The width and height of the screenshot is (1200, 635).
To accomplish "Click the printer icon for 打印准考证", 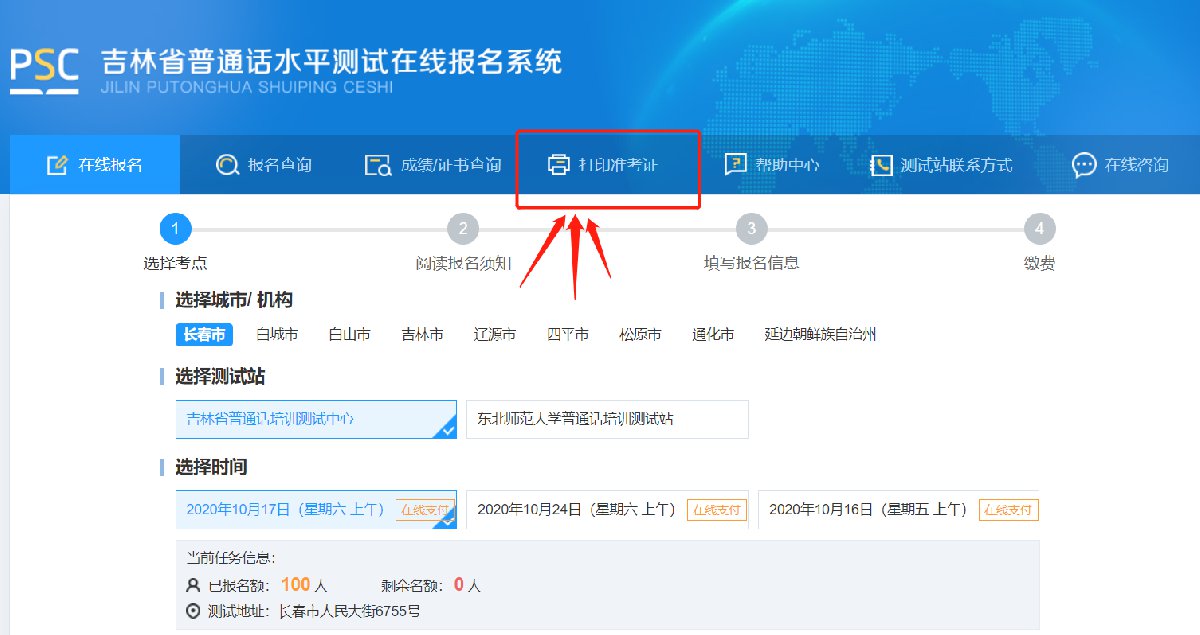I will (558, 165).
